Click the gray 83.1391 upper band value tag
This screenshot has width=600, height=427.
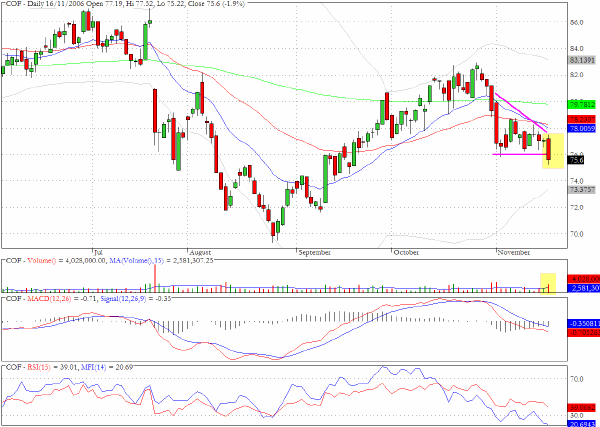(x=582, y=60)
